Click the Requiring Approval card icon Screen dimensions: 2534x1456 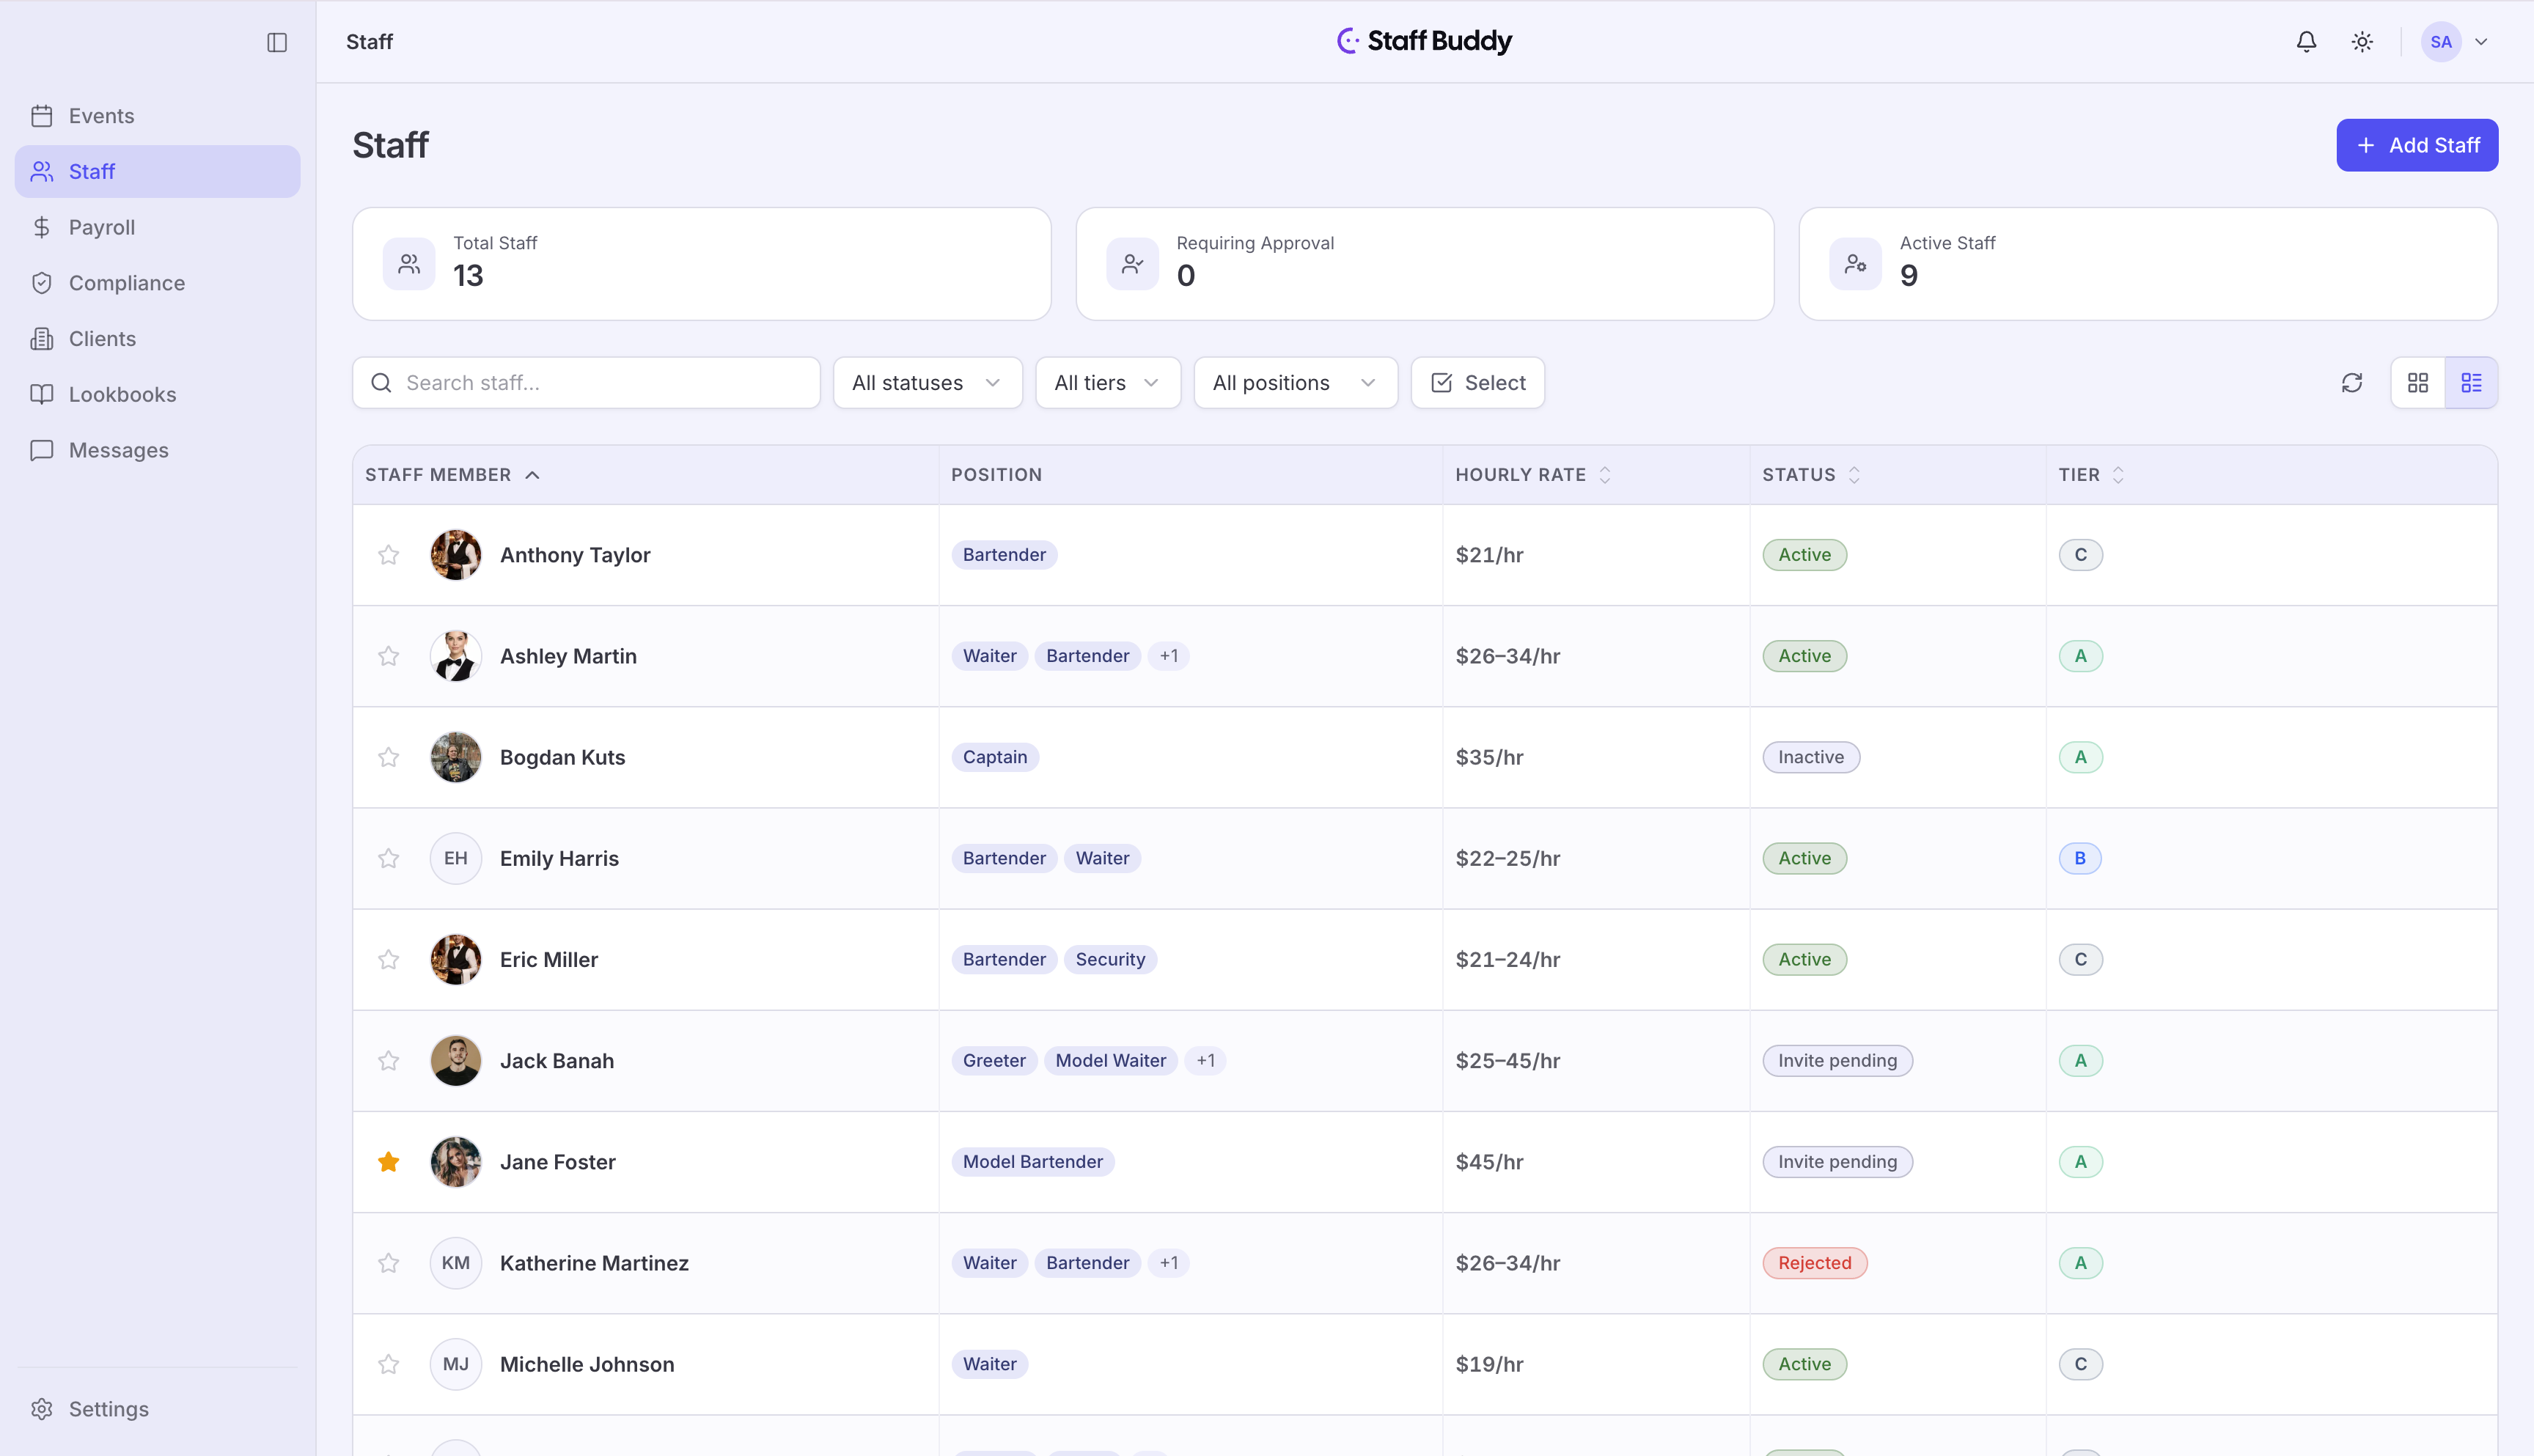[1132, 264]
